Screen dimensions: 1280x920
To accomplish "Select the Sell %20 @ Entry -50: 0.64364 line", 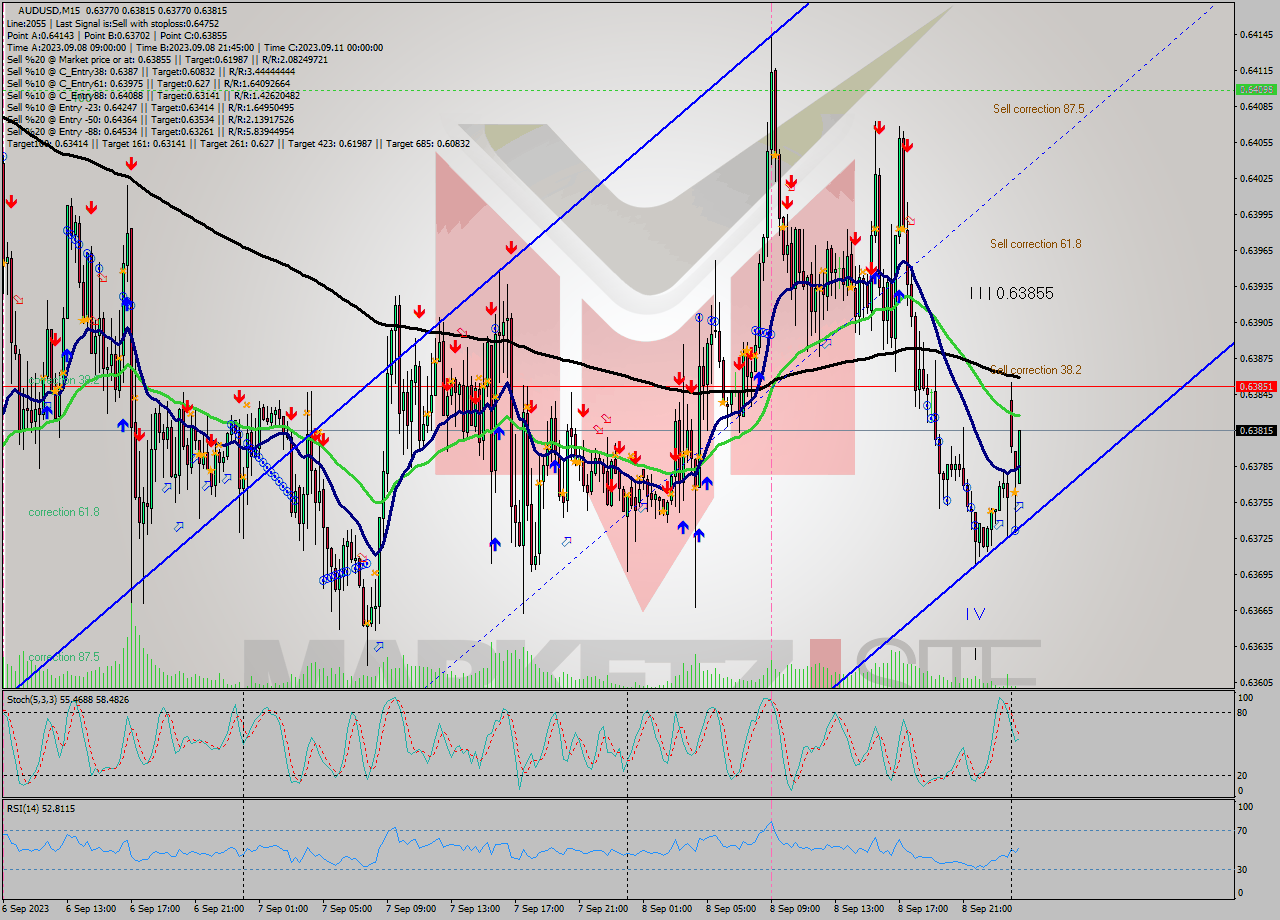I will coord(150,119).
